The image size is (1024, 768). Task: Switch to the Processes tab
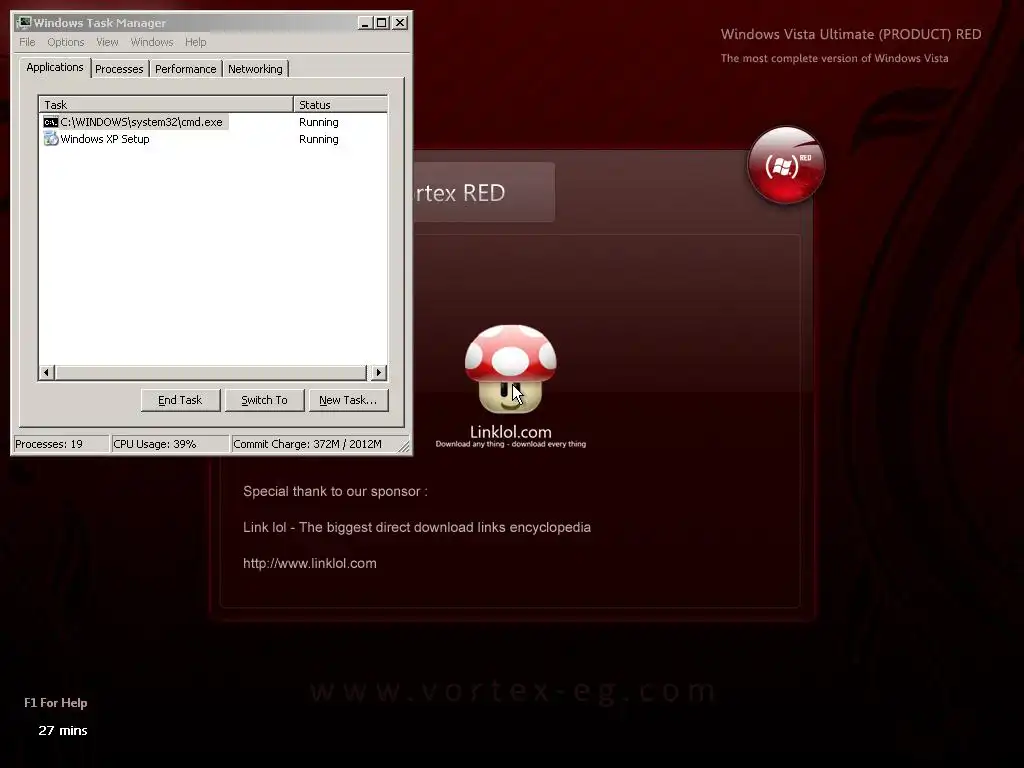tap(119, 69)
